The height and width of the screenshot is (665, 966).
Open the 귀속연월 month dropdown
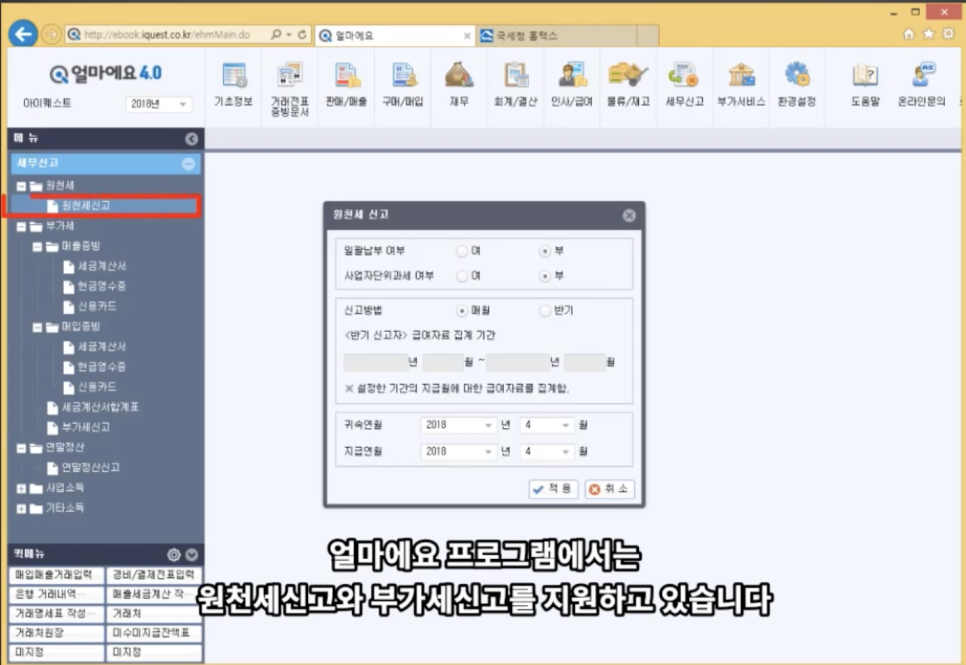tap(547, 425)
